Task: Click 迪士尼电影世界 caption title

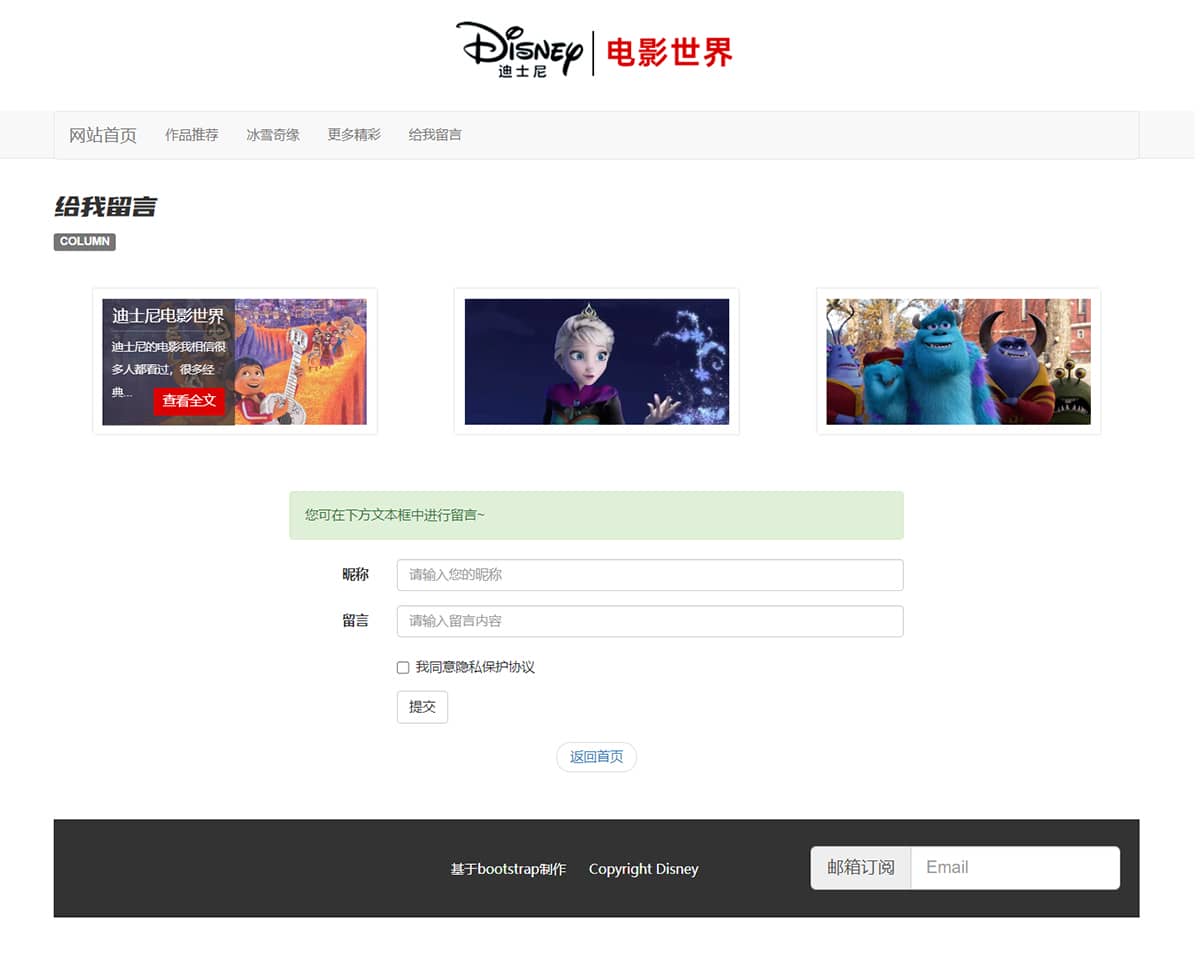Action: pyautogui.click(x=168, y=316)
